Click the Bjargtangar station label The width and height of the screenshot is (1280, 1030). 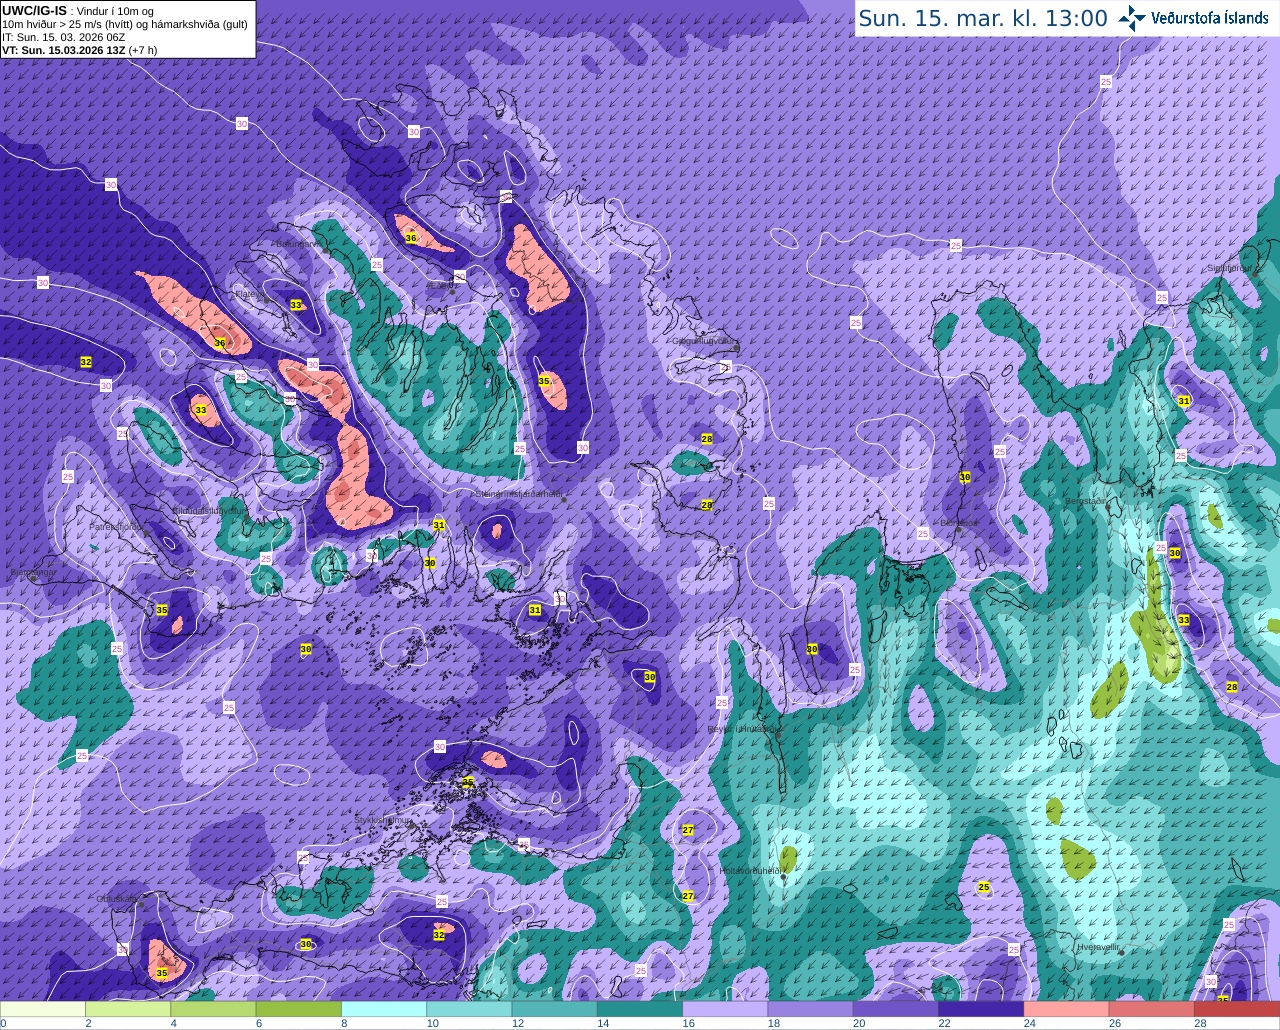(x=32, y=573)
